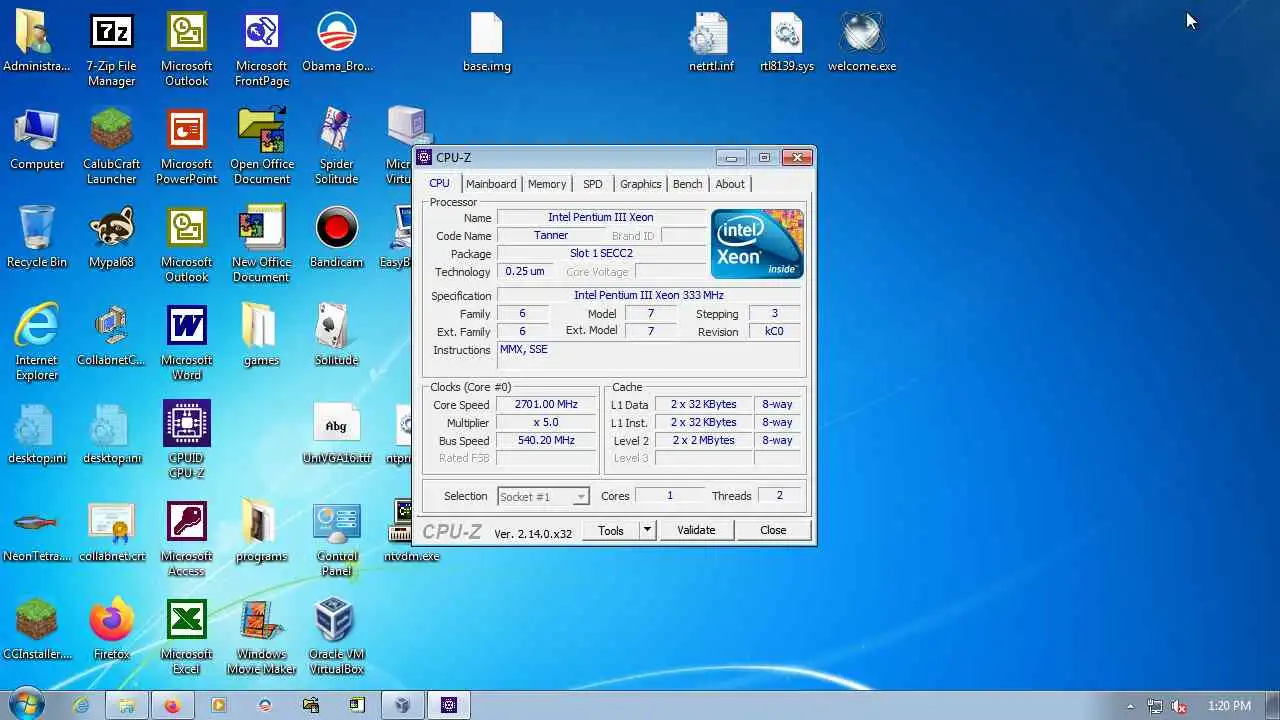
Task: Select the Administra... user folder icon
Action: pos(37,43)
